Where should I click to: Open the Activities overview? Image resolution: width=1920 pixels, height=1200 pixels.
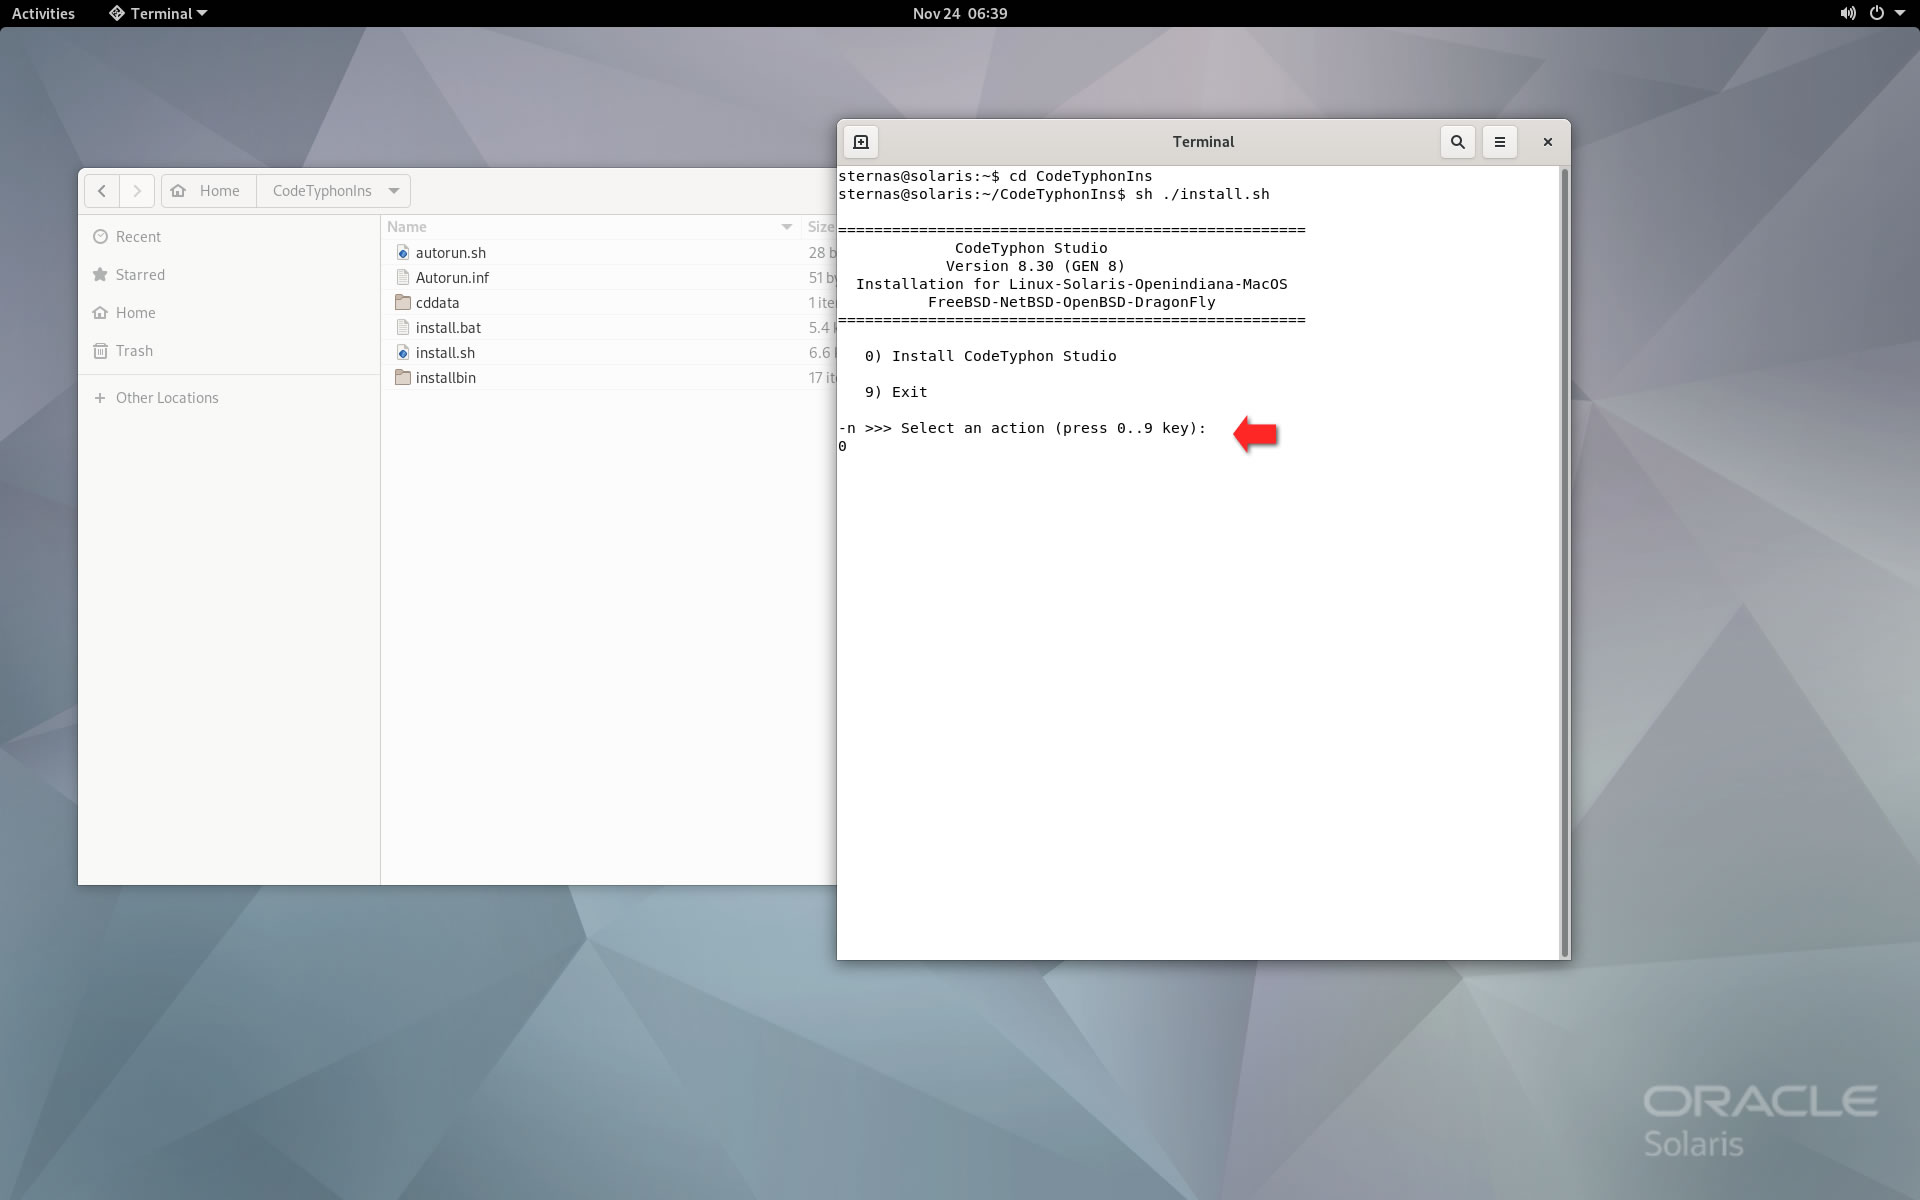coord(43,13)
